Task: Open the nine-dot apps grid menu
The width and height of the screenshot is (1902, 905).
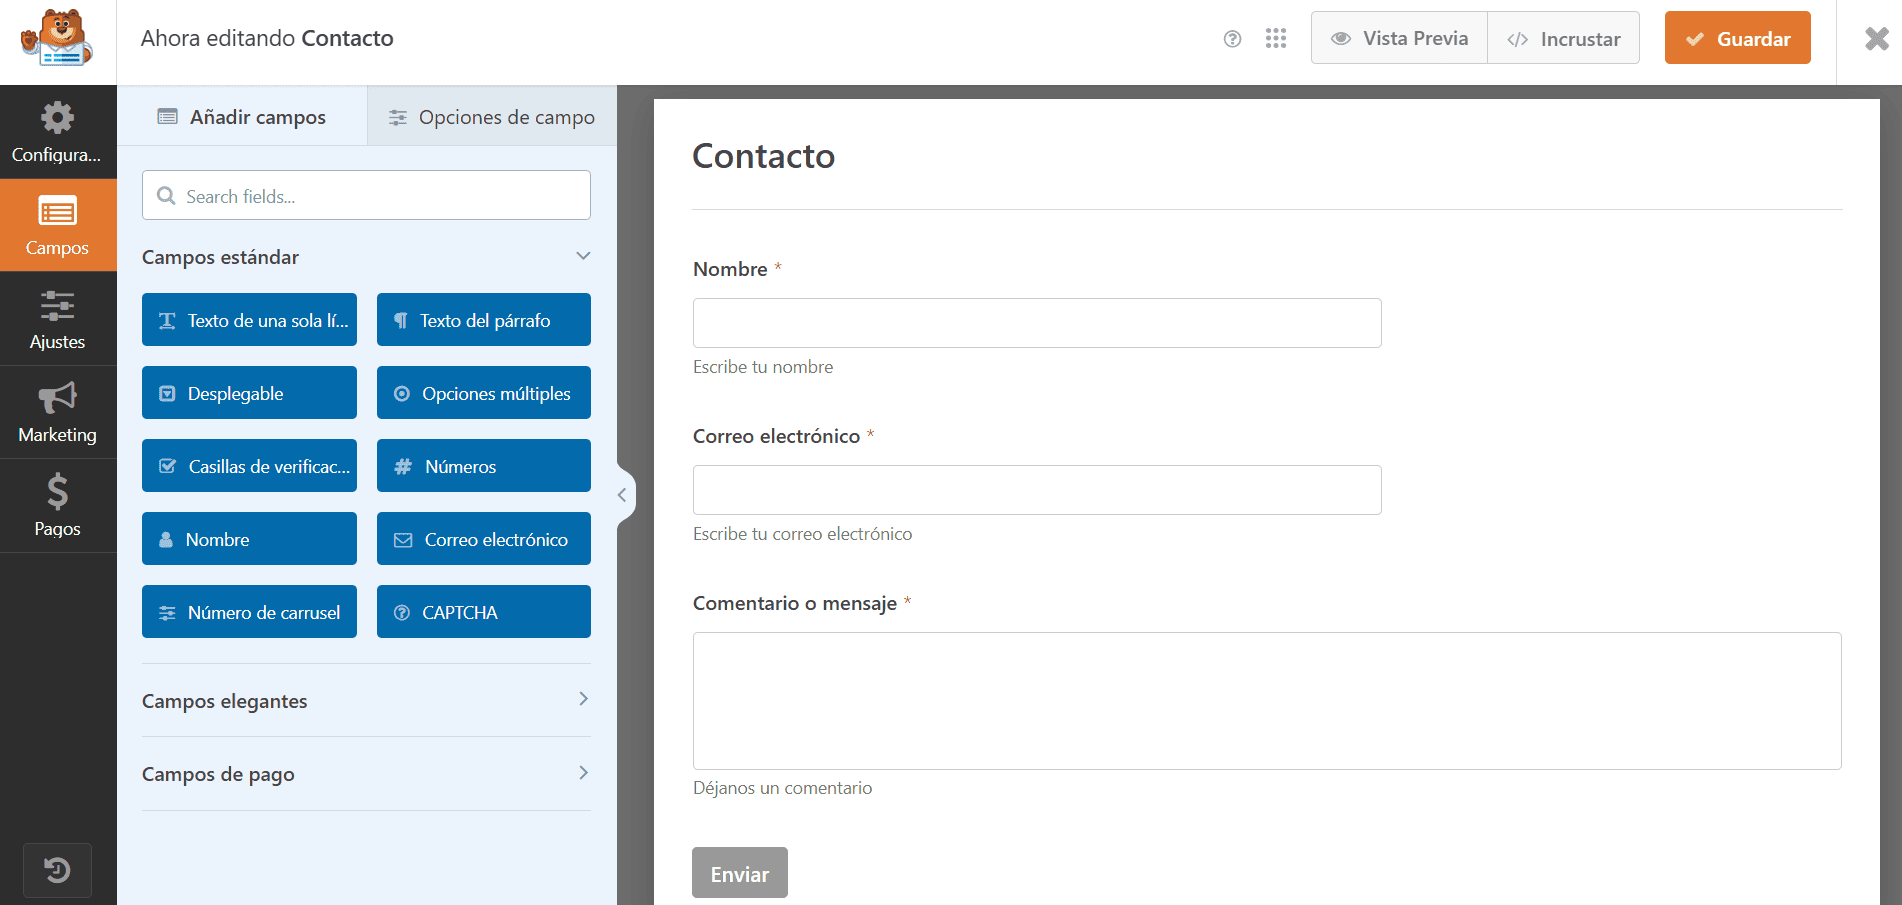Action: pyautogui.click(x=1276, y=39)
